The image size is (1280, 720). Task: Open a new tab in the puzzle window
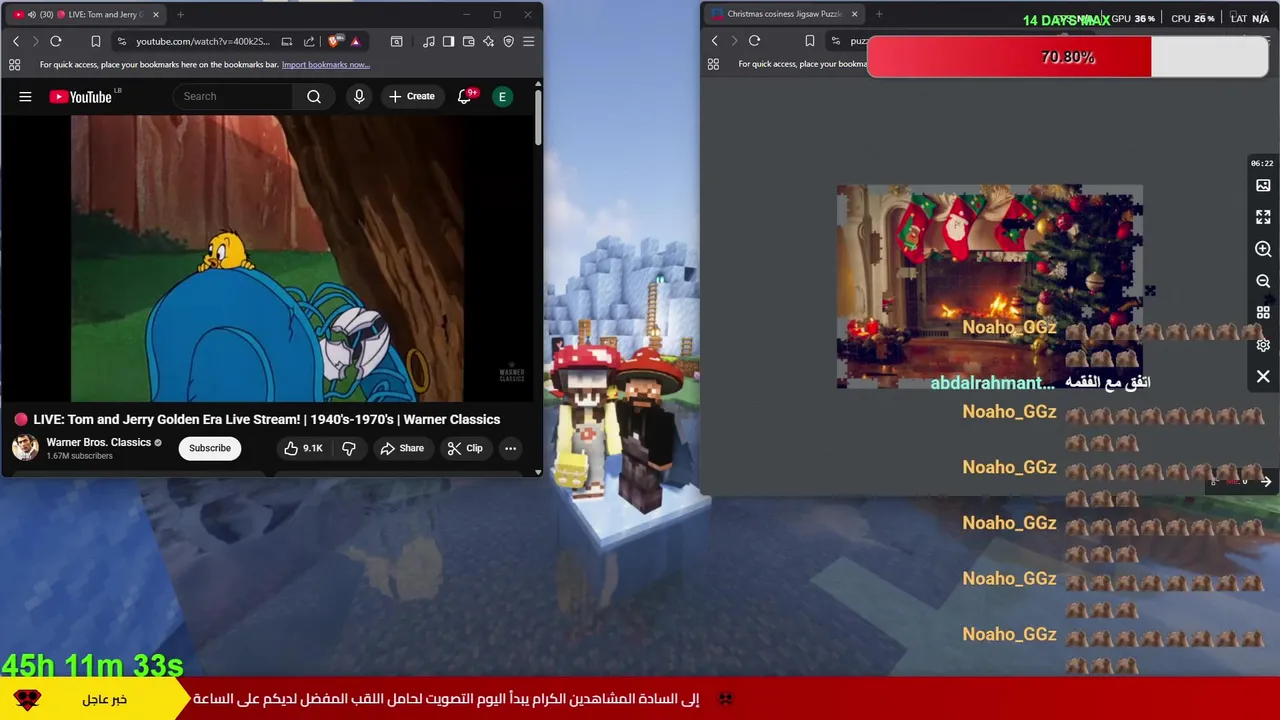tap(879, 14)
